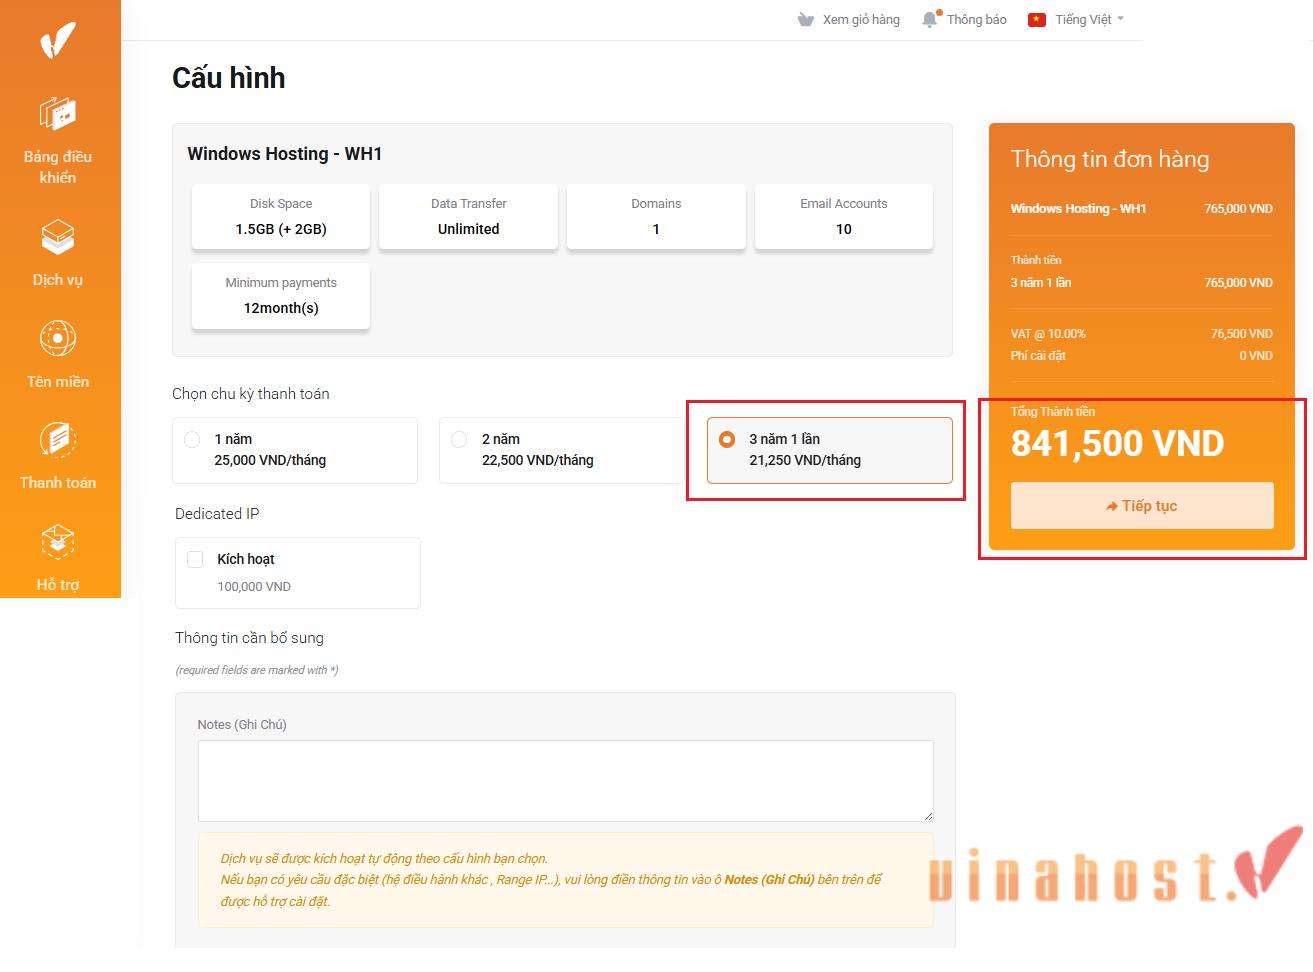The width and height of the screenshot is (1313, 972).
Task: Click the Chọn chu kỳ thanh toán label
Action: [x=251, y=394]
